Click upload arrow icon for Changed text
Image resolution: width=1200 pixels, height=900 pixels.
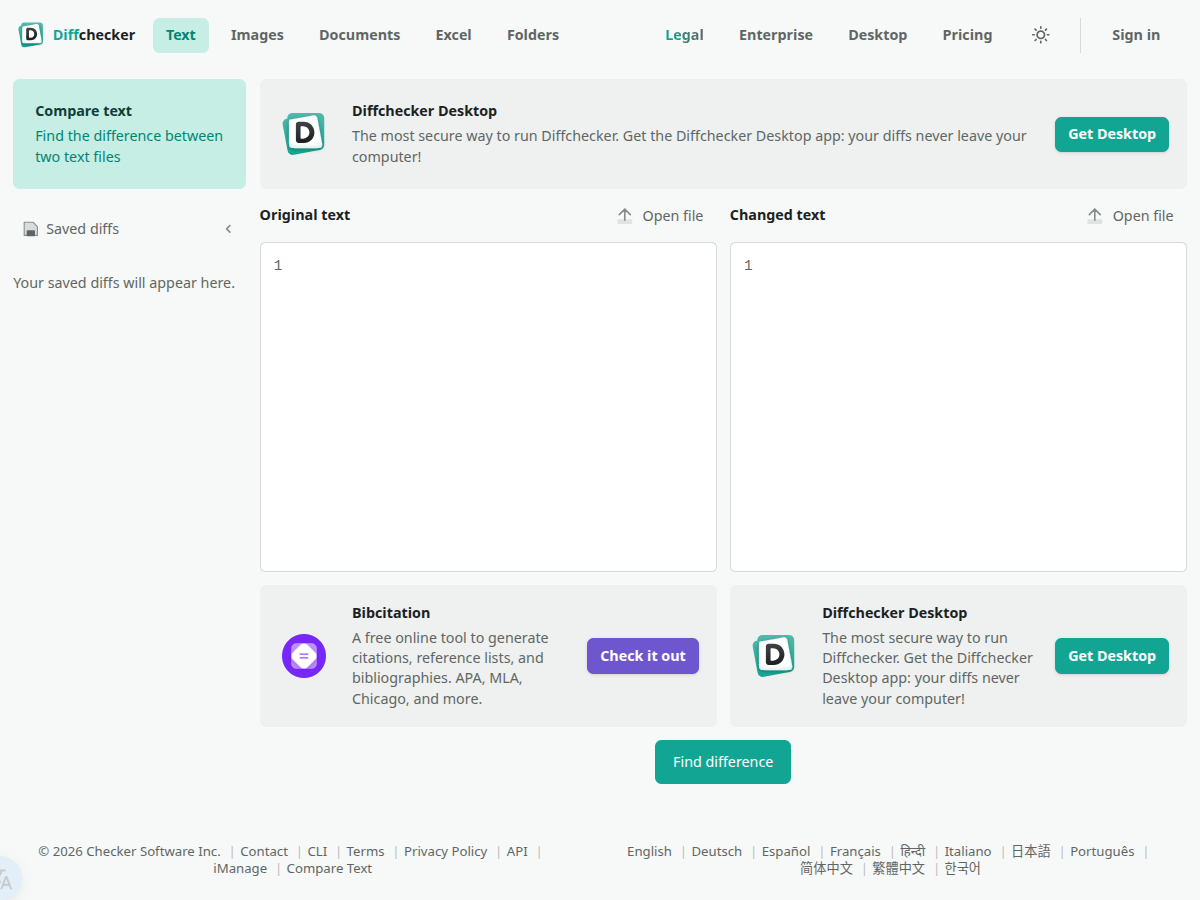tap(1095, 216)
